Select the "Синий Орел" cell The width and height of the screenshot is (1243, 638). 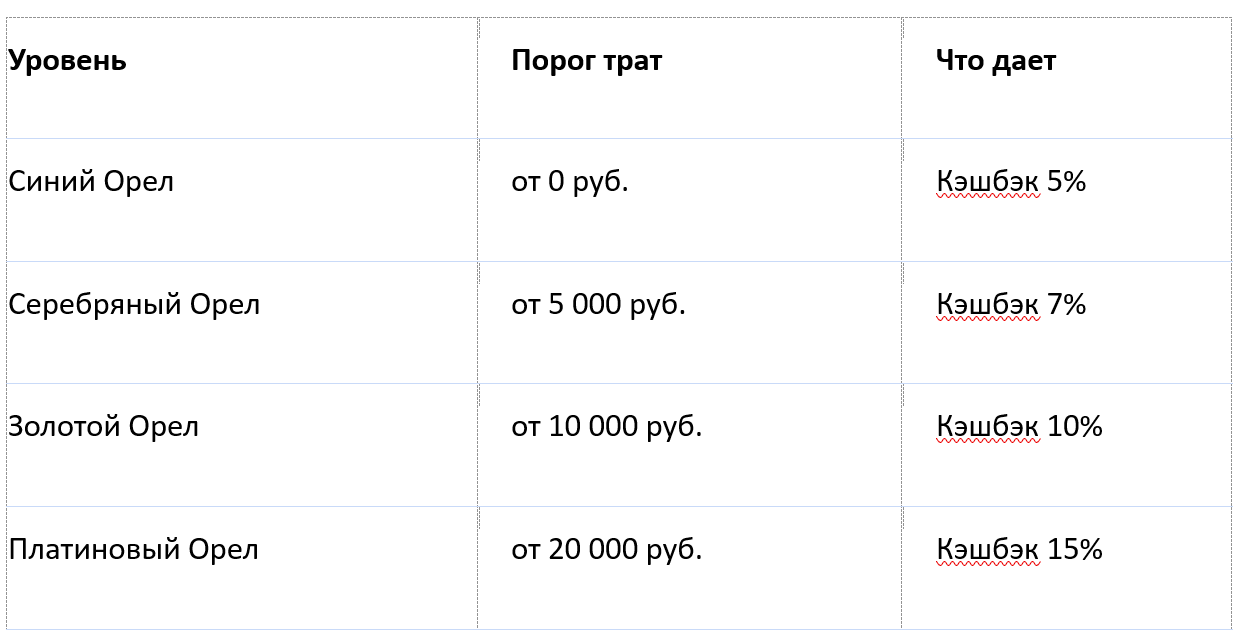pyautogui.click(x=91, y=182)
